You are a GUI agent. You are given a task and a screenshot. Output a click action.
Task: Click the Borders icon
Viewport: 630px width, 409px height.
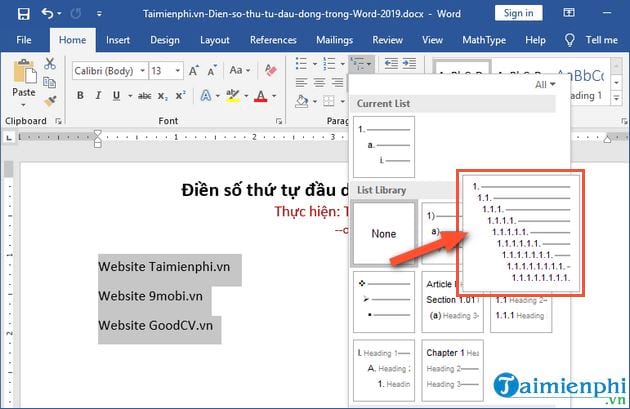click(329, 101)
